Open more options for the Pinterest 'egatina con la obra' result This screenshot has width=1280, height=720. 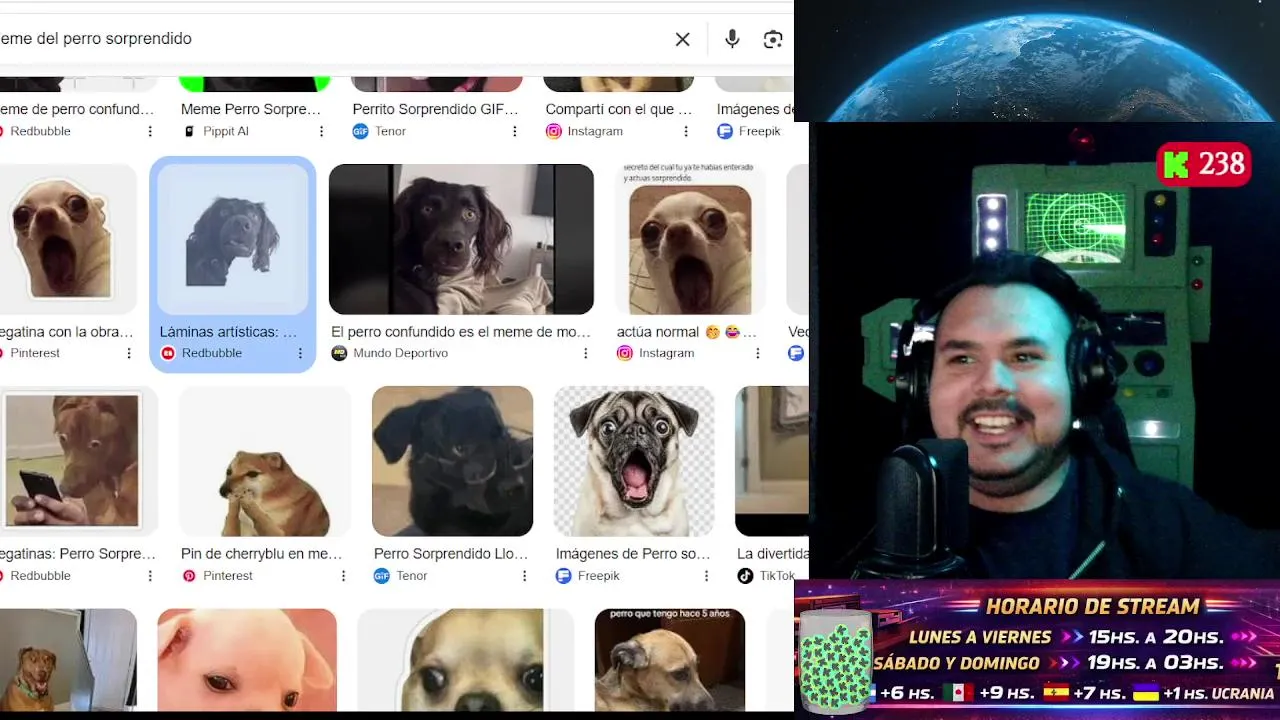coord(129,353)
